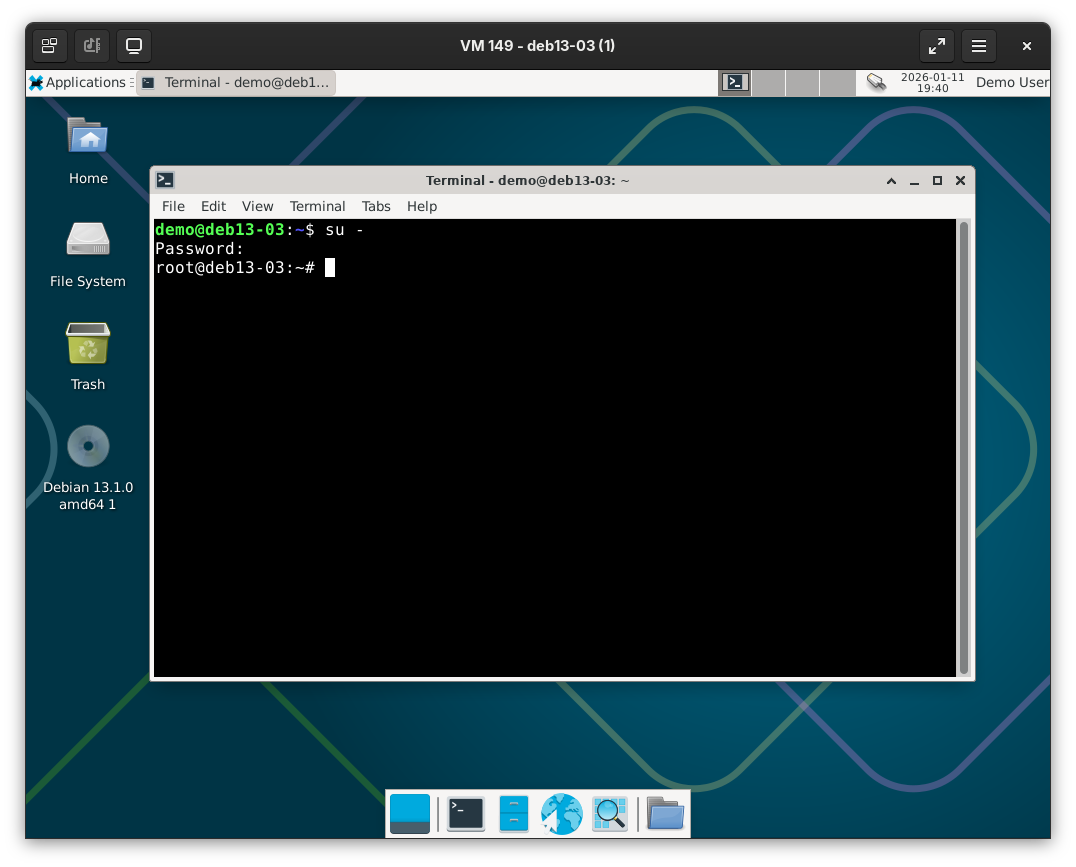Image resolution: width=1076 pixels, height=867 pixels.
Task: Open Application Finder magnifier icon
Action: pos(610,814)
